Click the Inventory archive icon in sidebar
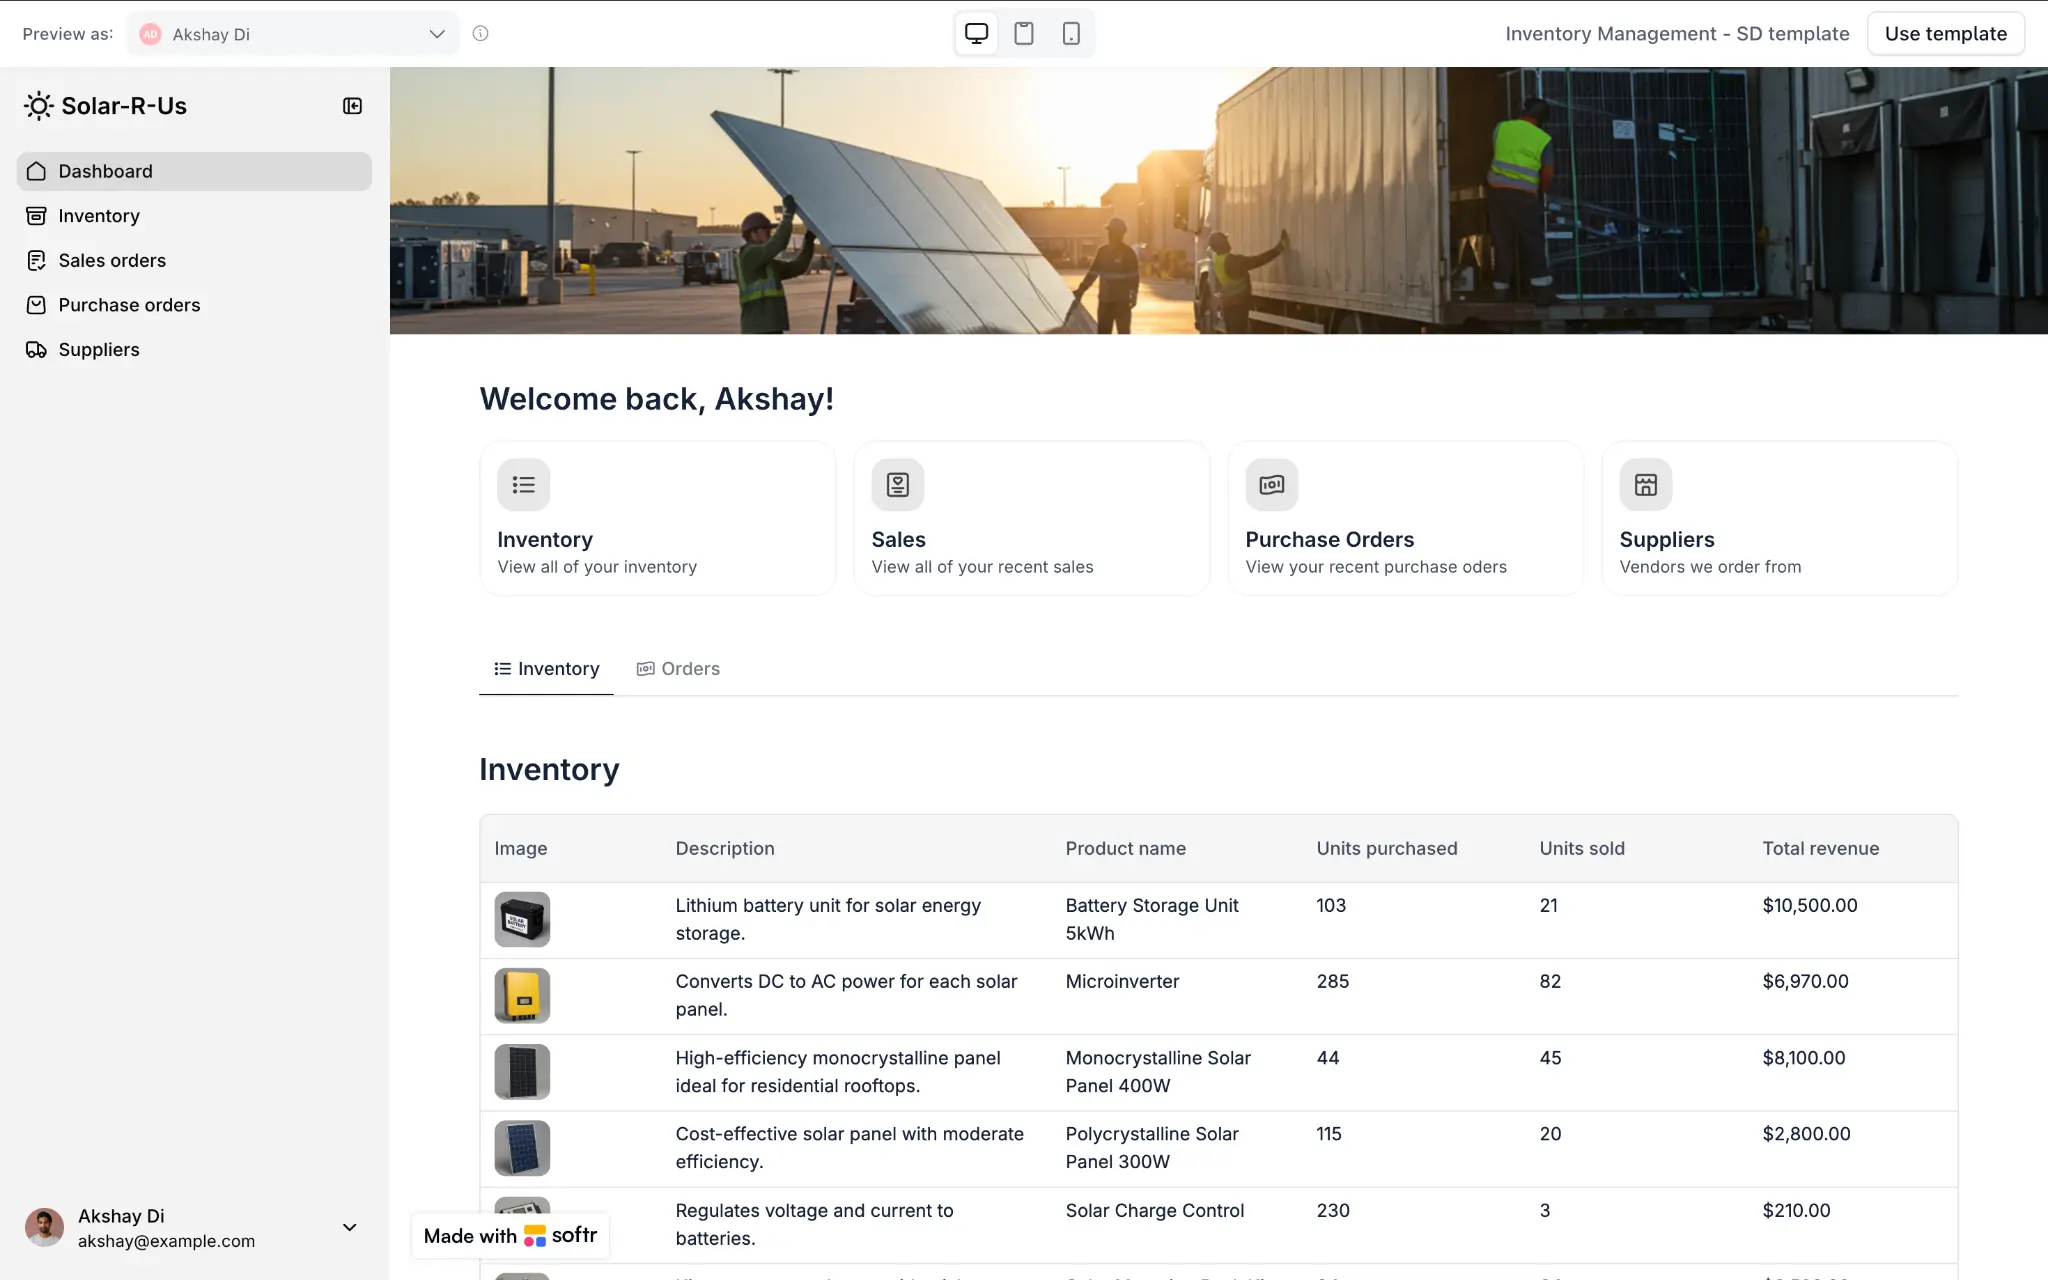2048x1280 pixels. [36, 216]
